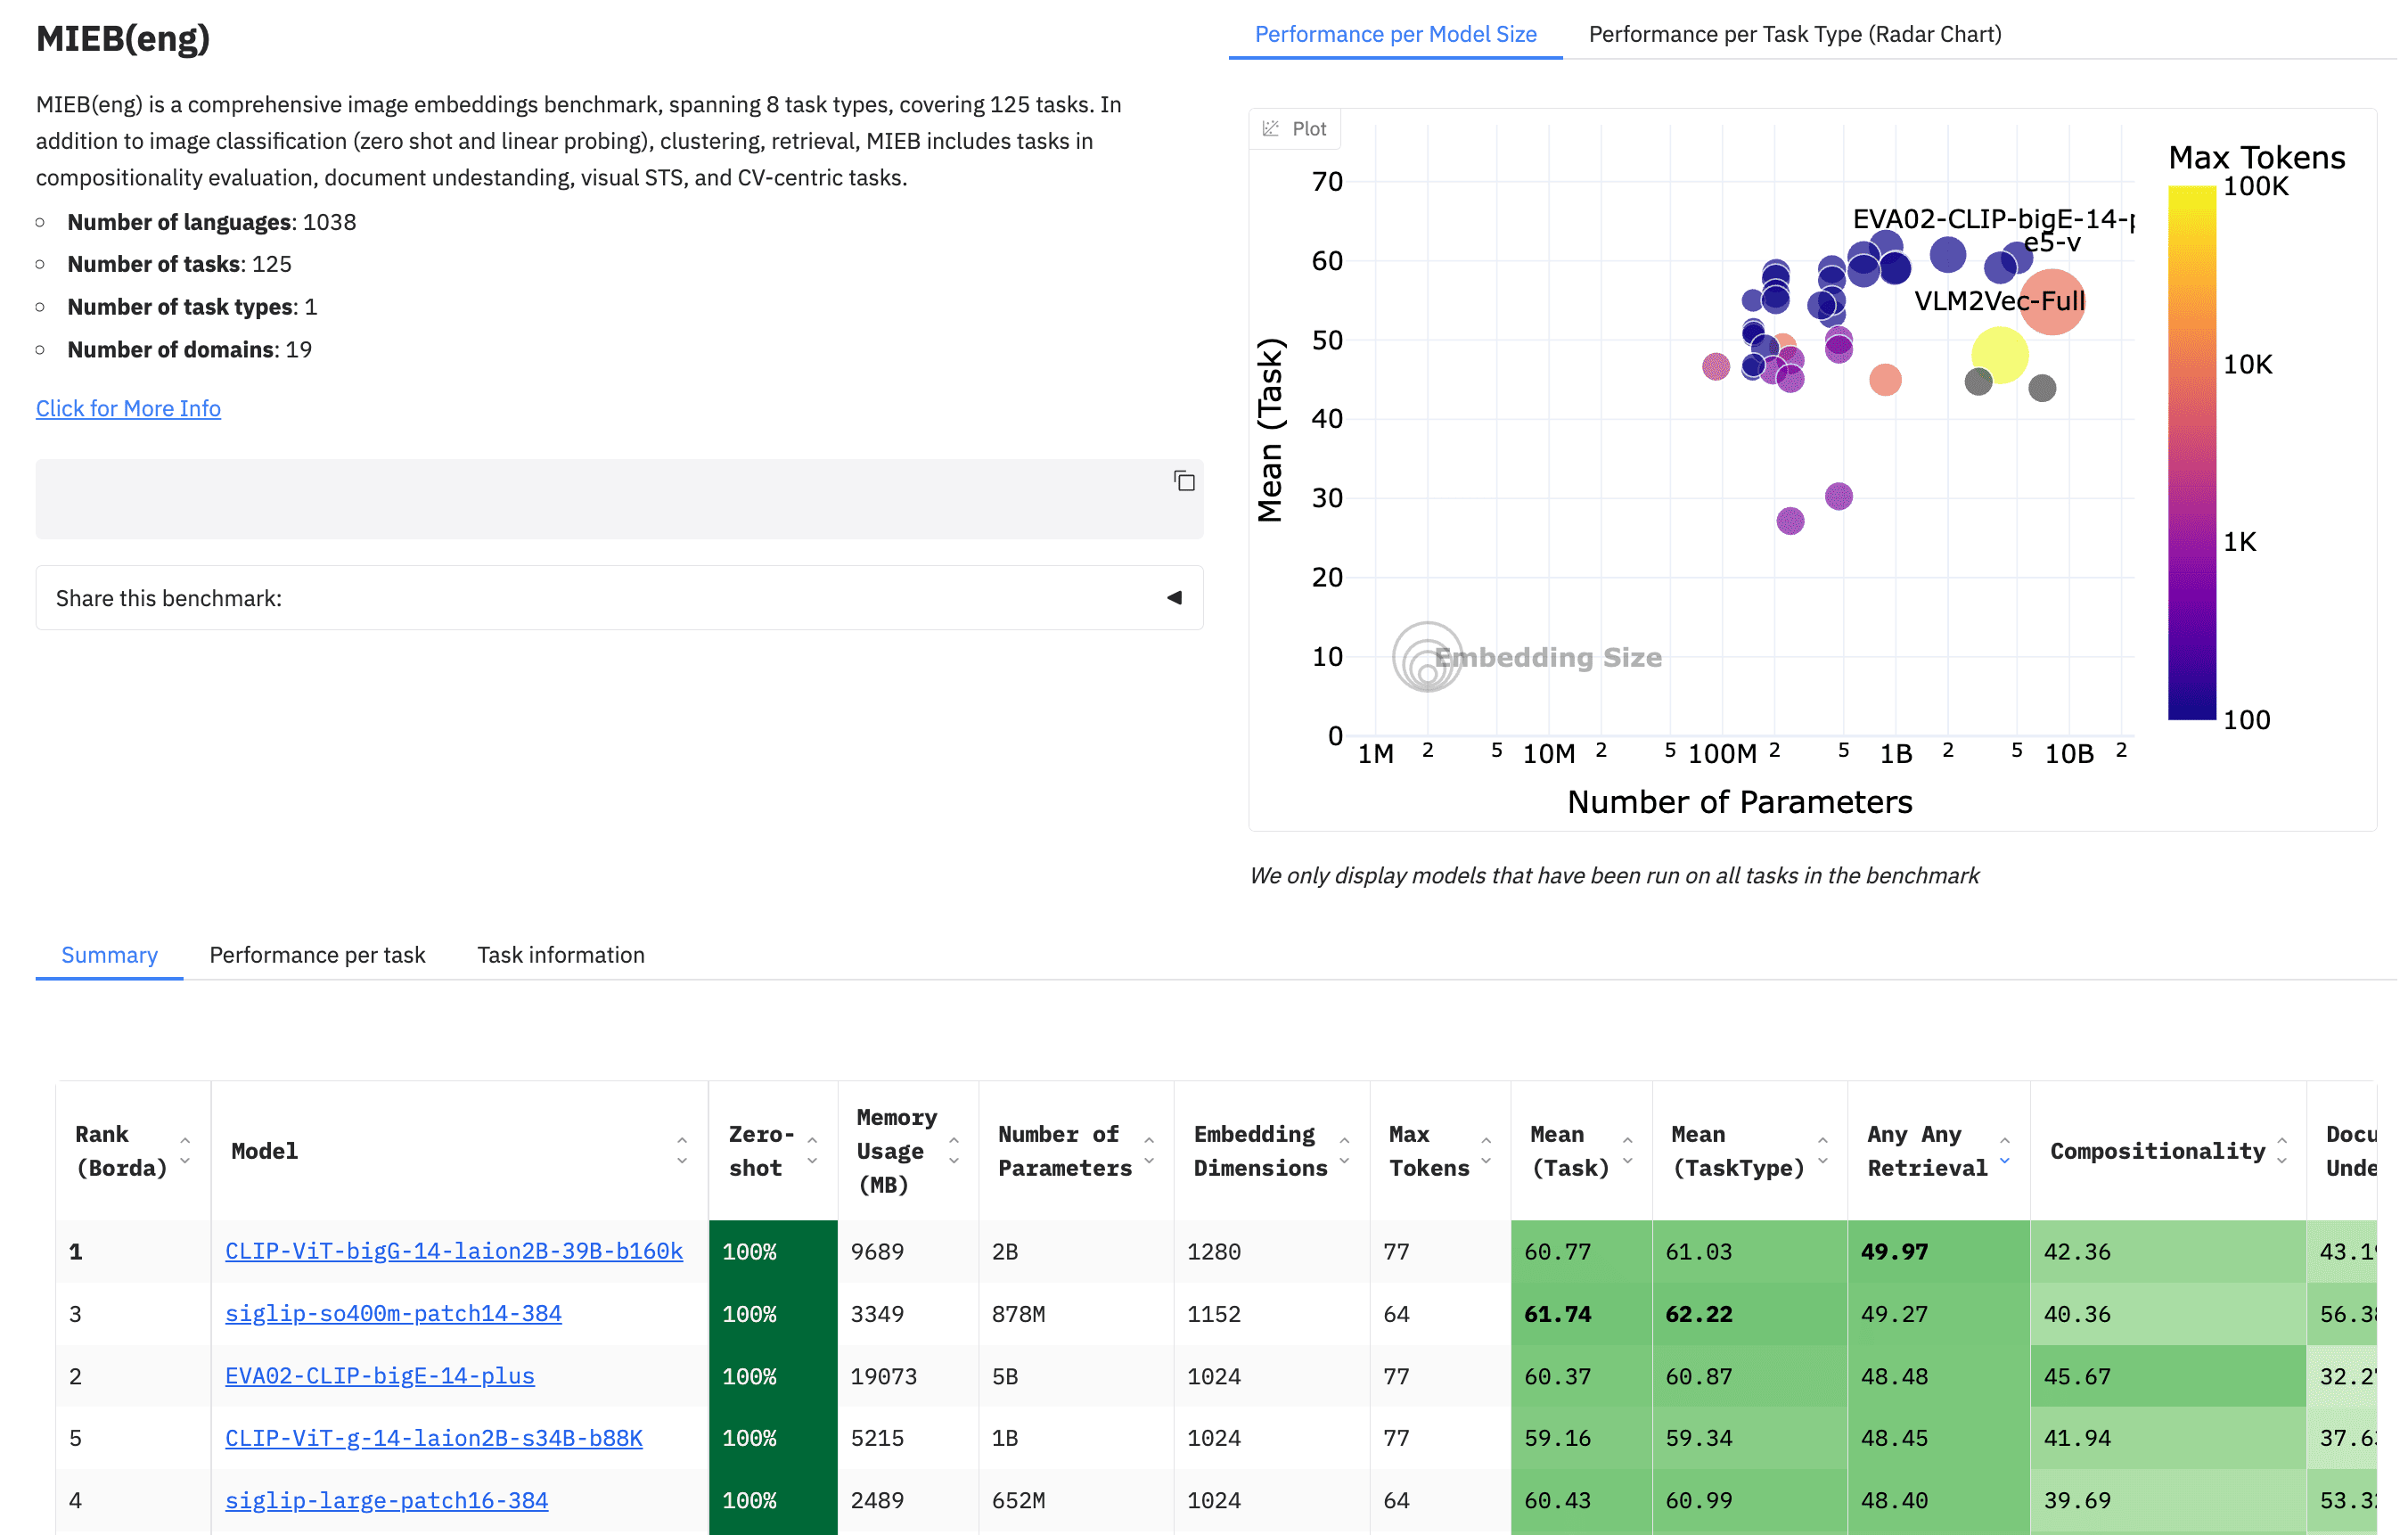The width and height of the screenshot is (2408, 1535).
Task: Open the Task information tab
Action: pos(560,955)
